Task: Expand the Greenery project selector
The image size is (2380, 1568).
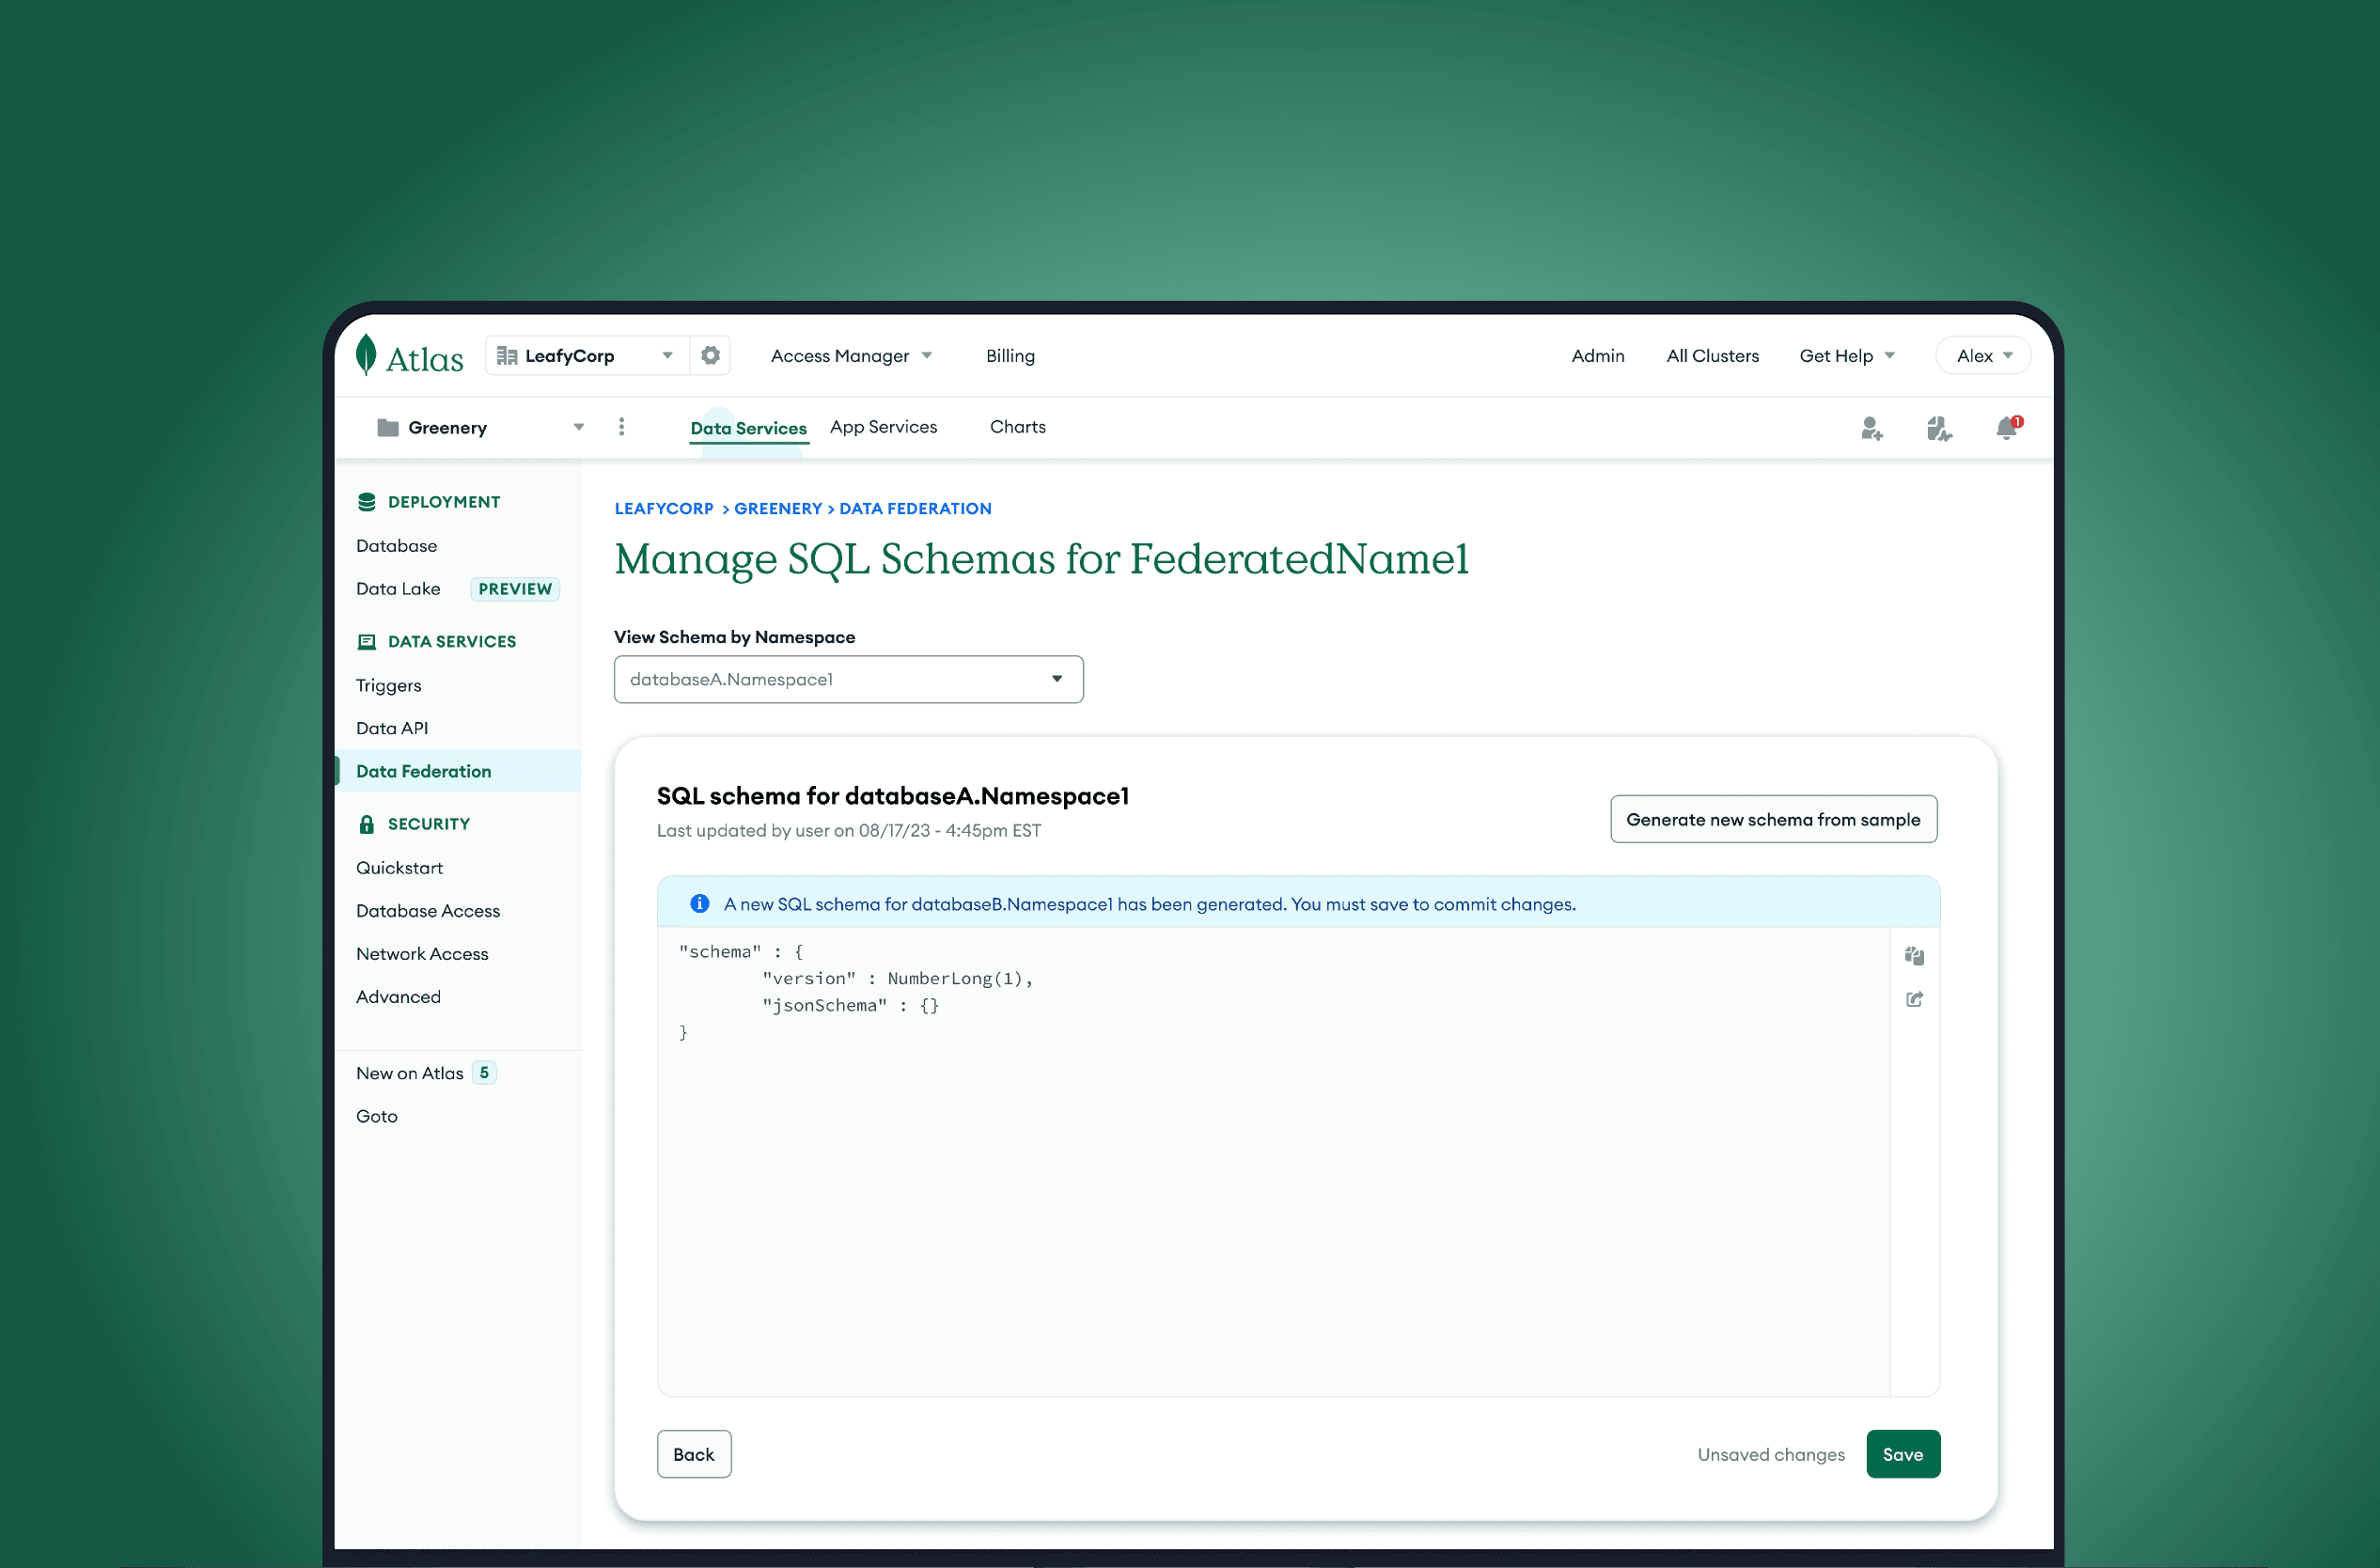Action: tap(480, 428)
